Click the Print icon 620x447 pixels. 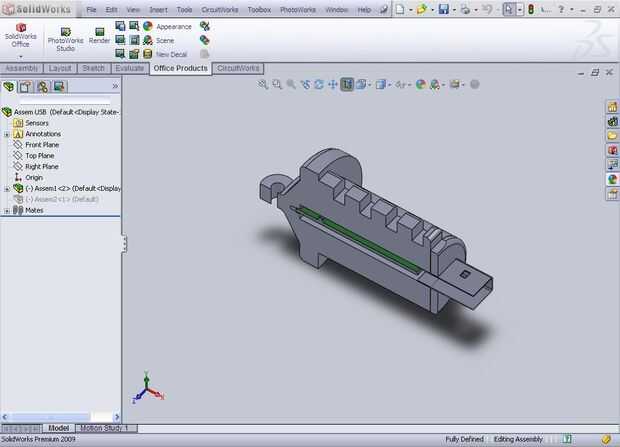click(465, 9)
